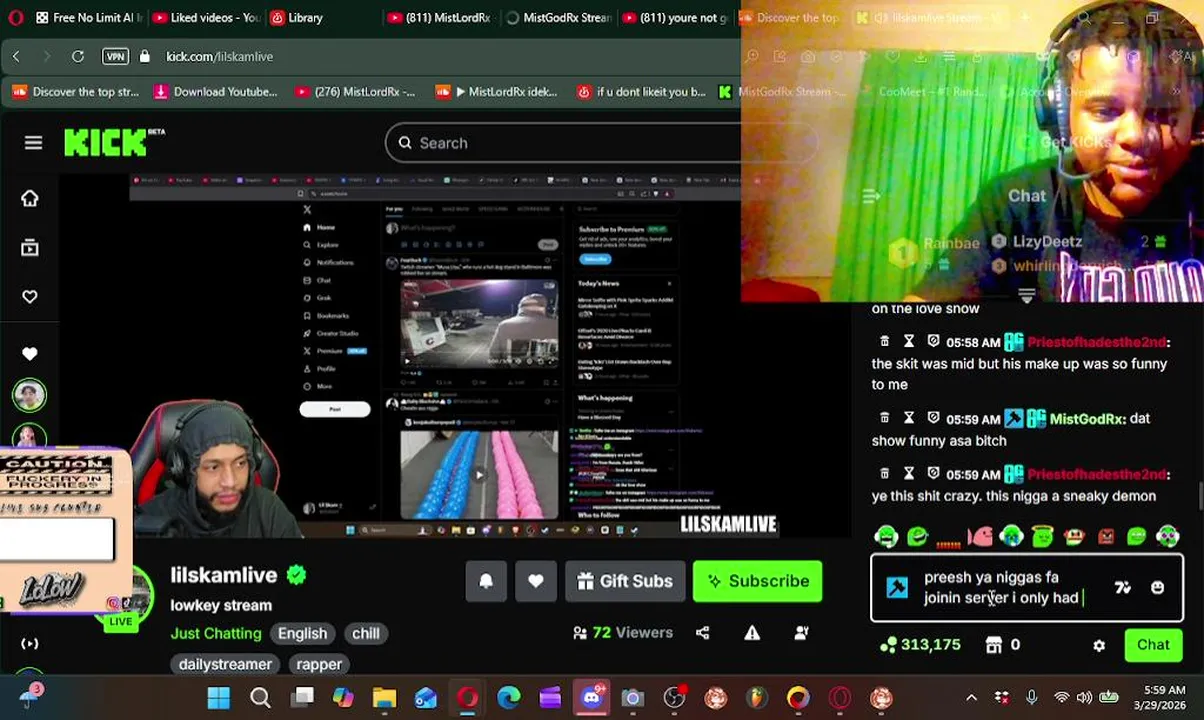Screen dimensions: 1204x720
Task: Select the rapper tag
Action: click(x=319, y=664)
